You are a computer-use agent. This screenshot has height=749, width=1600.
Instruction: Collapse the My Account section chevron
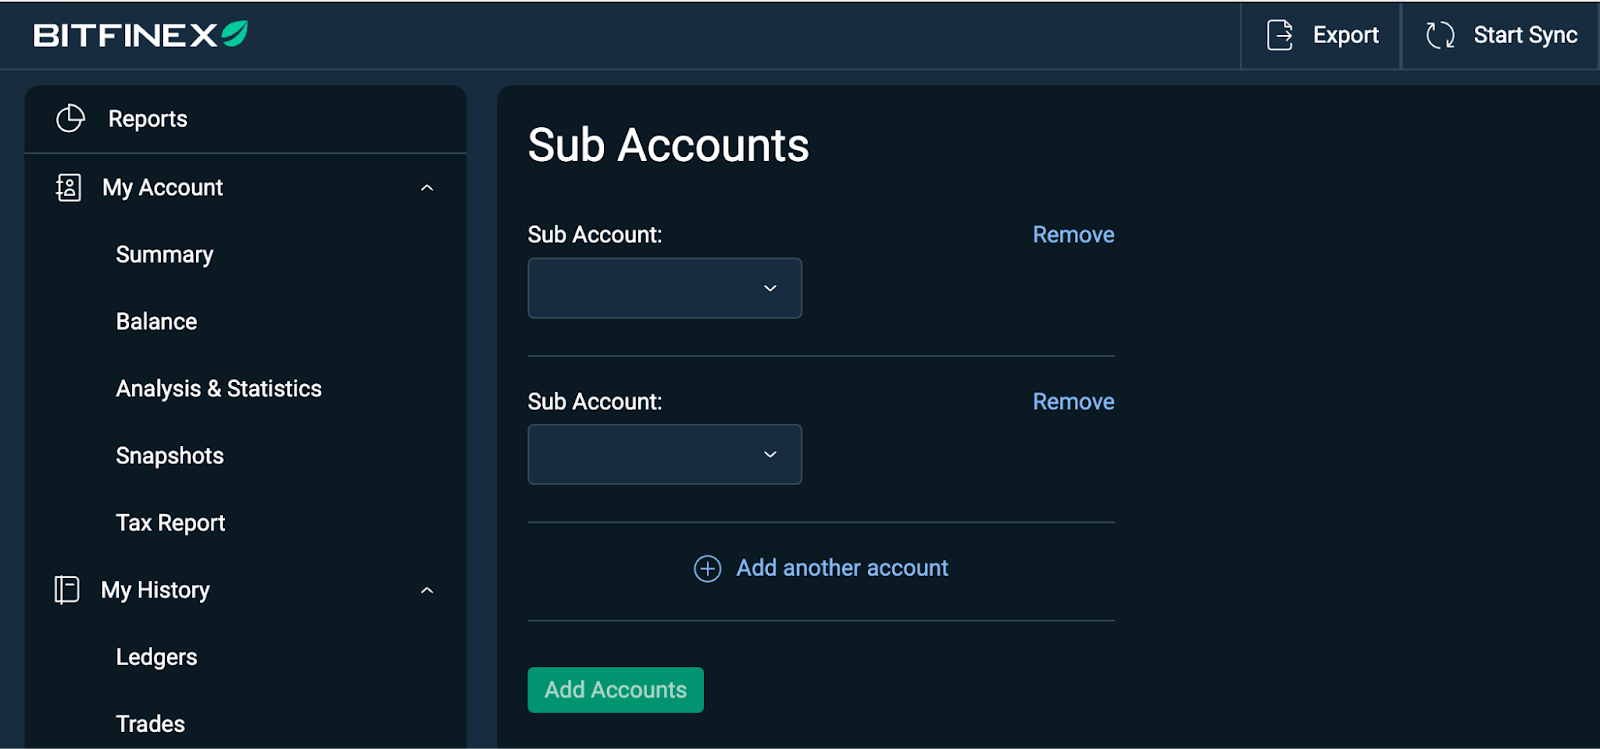[427, 188]
